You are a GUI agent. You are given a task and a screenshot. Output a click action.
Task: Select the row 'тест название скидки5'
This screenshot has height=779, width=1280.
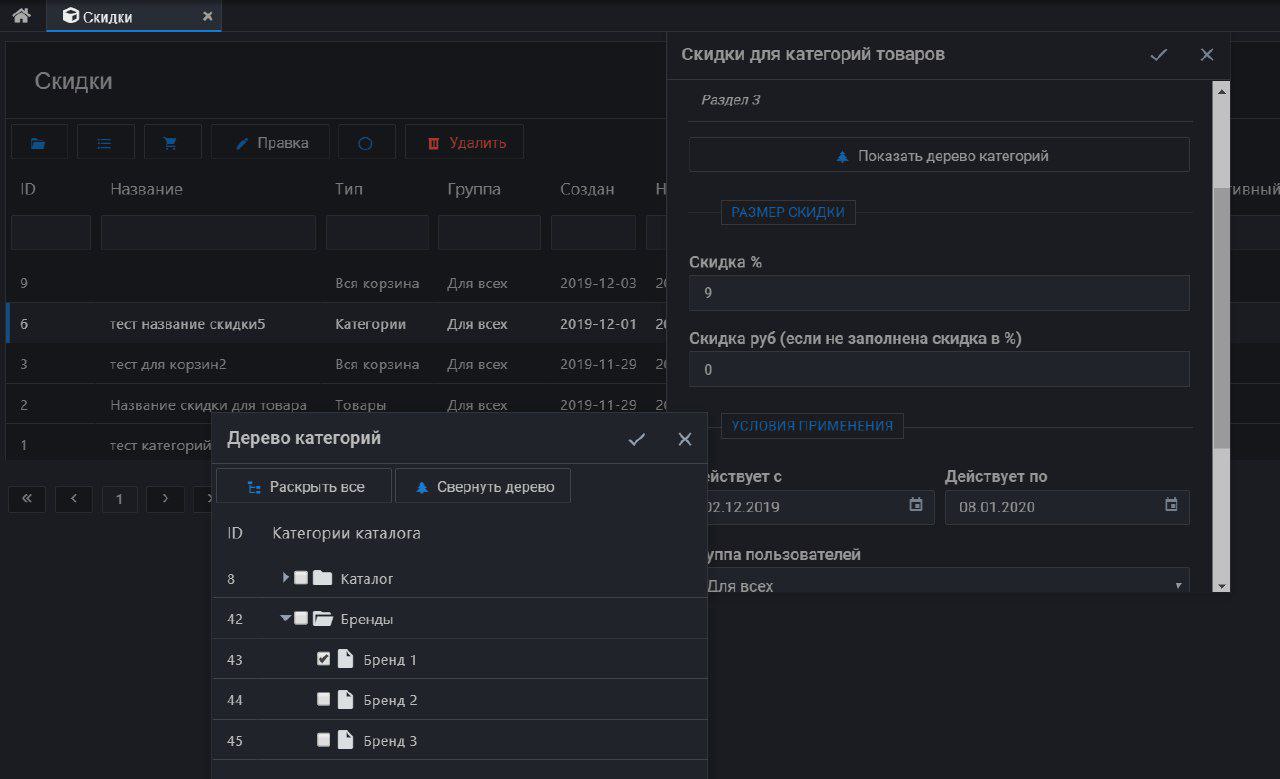point(337,324)
